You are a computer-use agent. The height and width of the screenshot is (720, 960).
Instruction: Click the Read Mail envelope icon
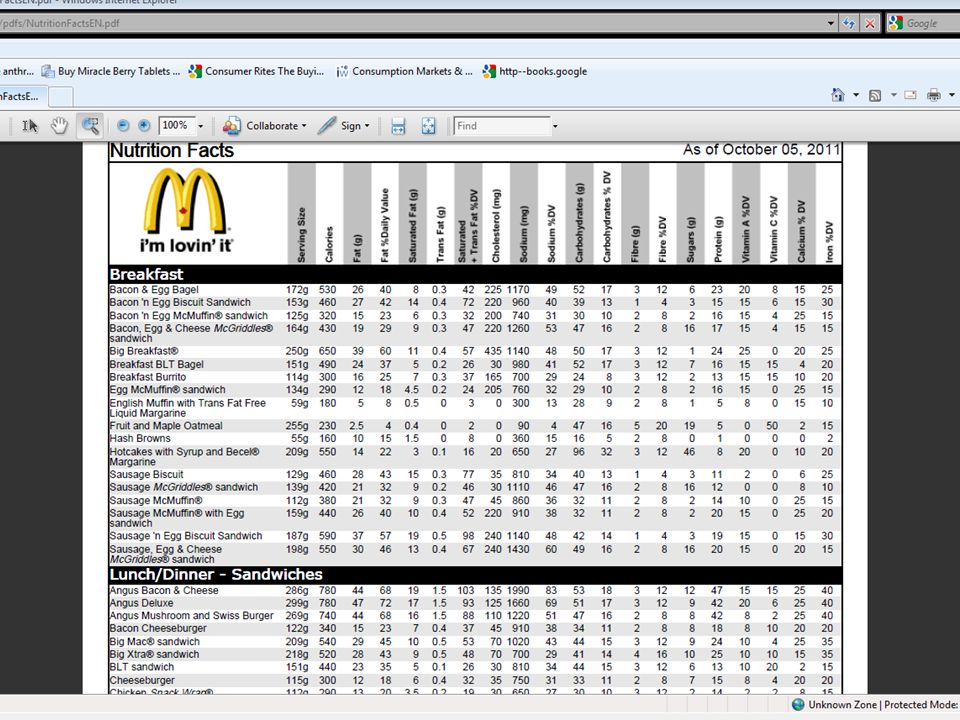pos(910,95)
